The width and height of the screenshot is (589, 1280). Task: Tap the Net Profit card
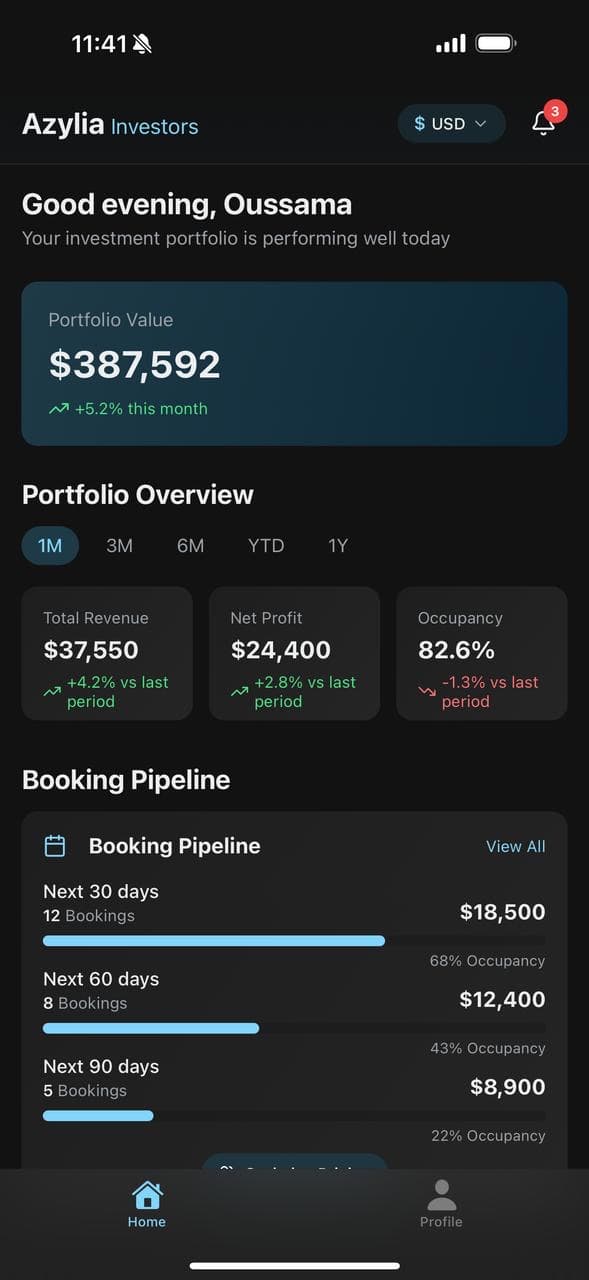(x=294, y=652)
